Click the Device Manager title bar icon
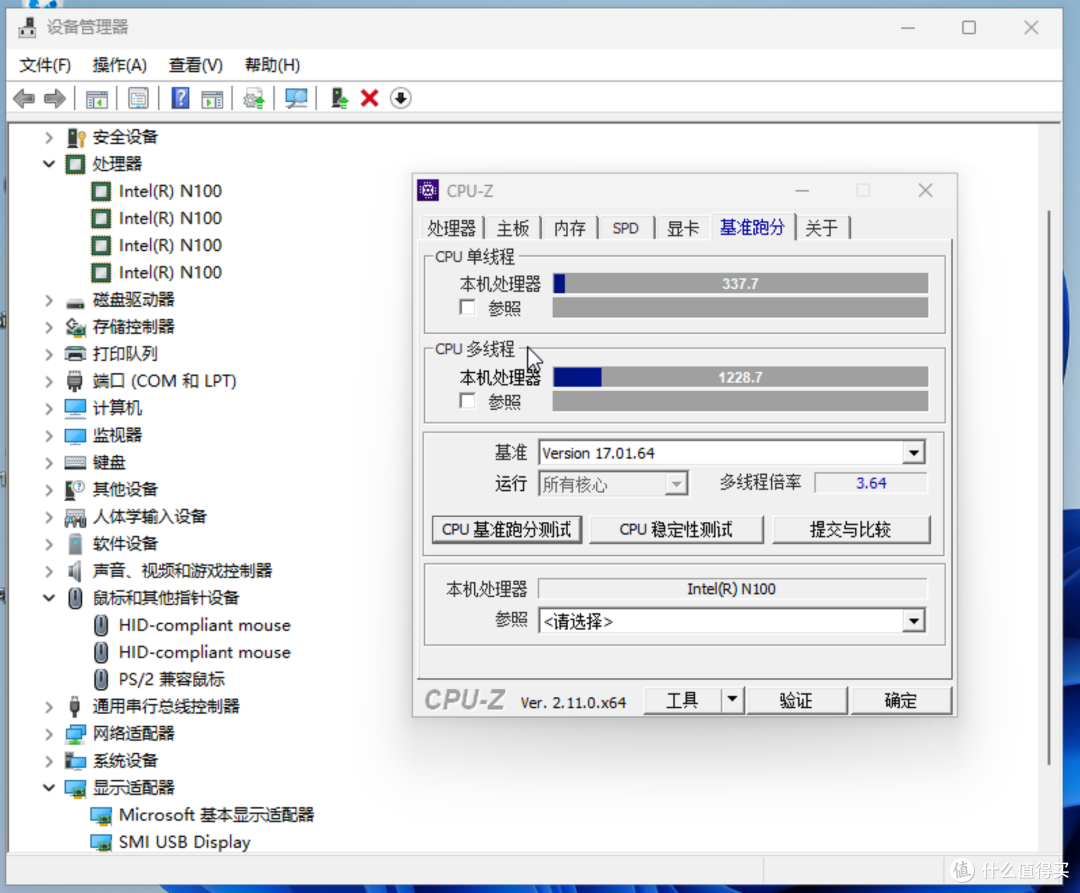Image resolution: width=1080 pixels, height=893 pixels. tap(28, 28)
